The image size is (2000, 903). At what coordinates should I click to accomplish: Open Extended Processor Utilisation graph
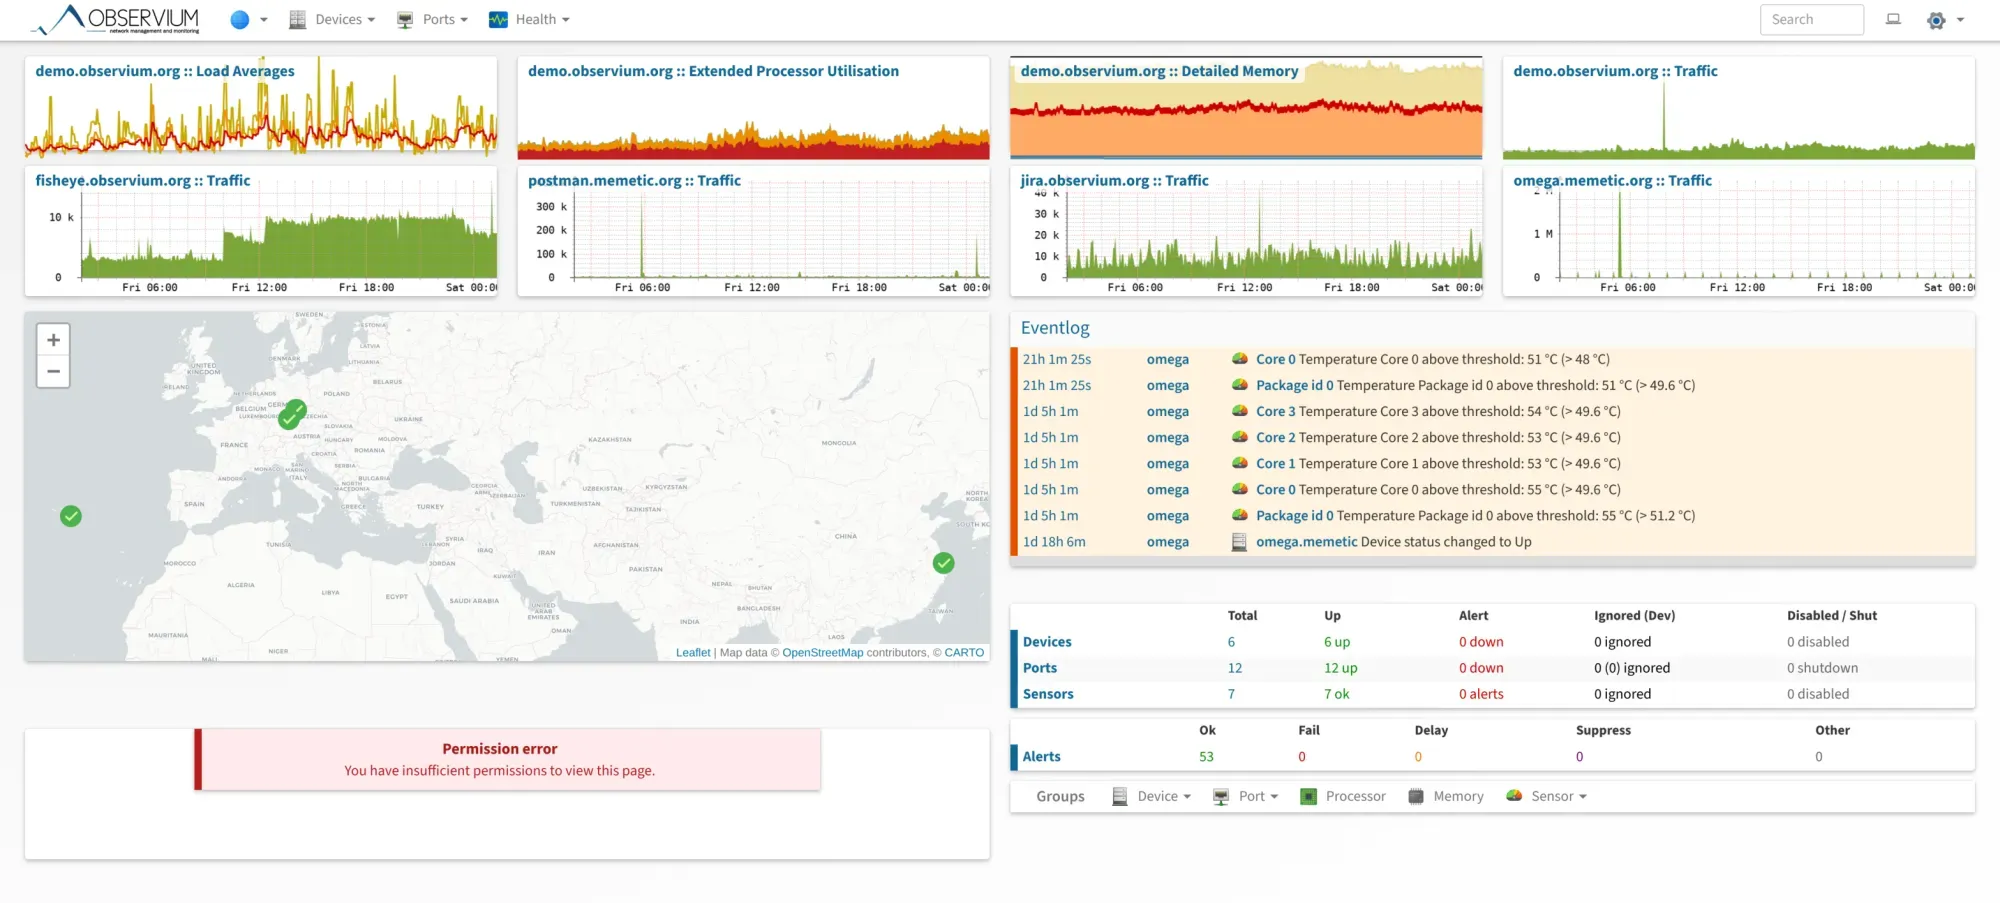coord(753,107)
